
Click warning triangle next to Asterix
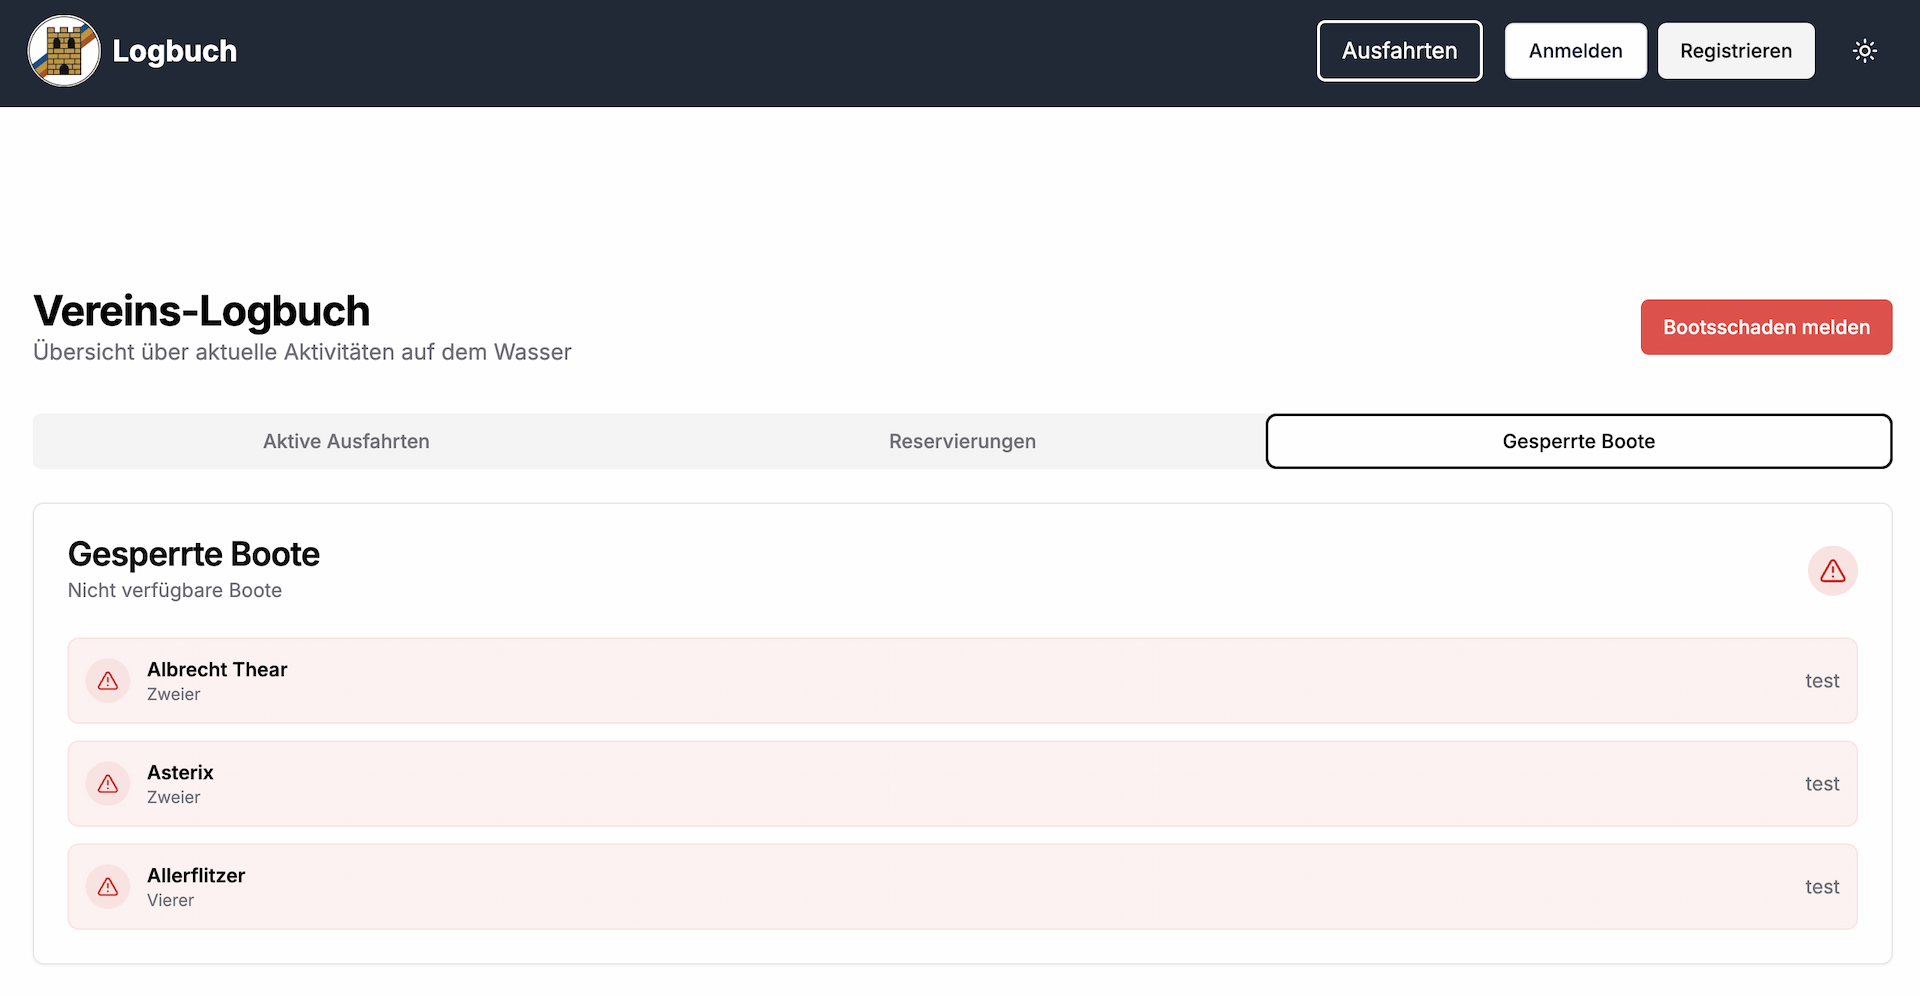[108, 784]
